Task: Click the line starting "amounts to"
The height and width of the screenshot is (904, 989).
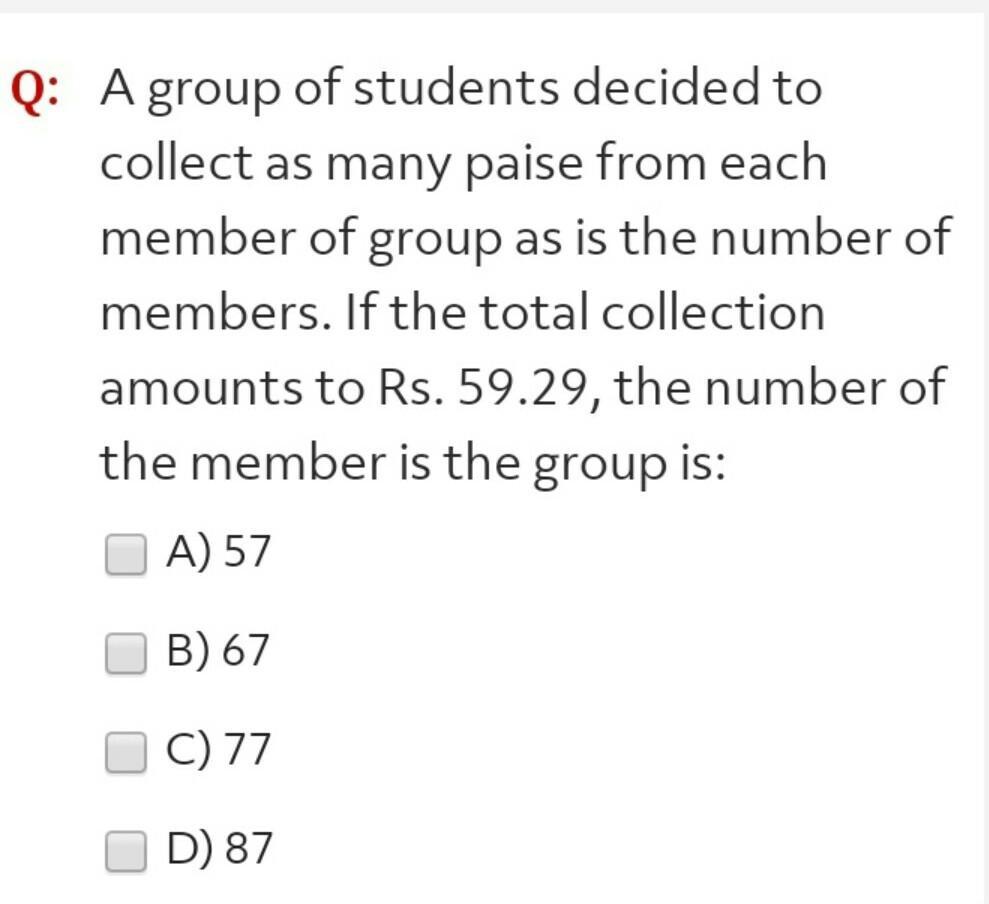Action: 521,388
